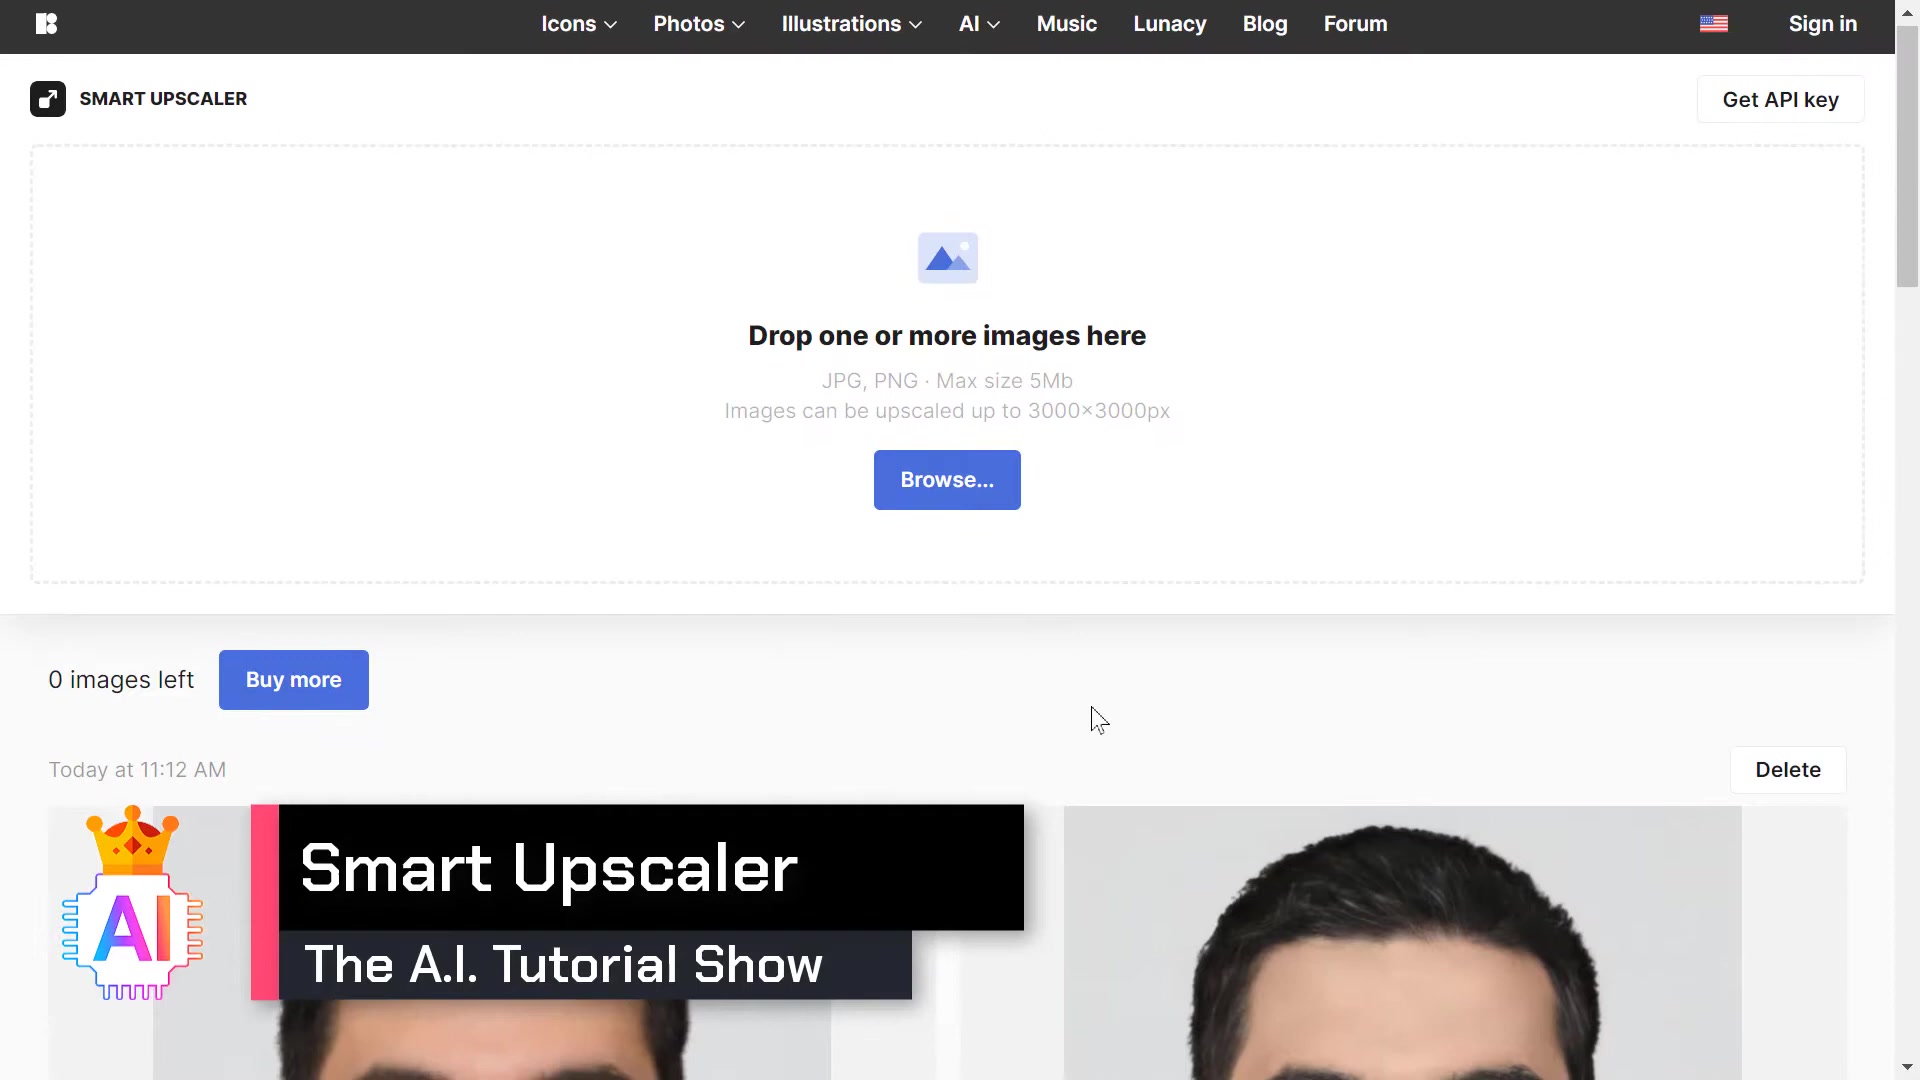The image size is (1920, 1080).
Task: Click the Get API key button
Action: coord(1781,99)
